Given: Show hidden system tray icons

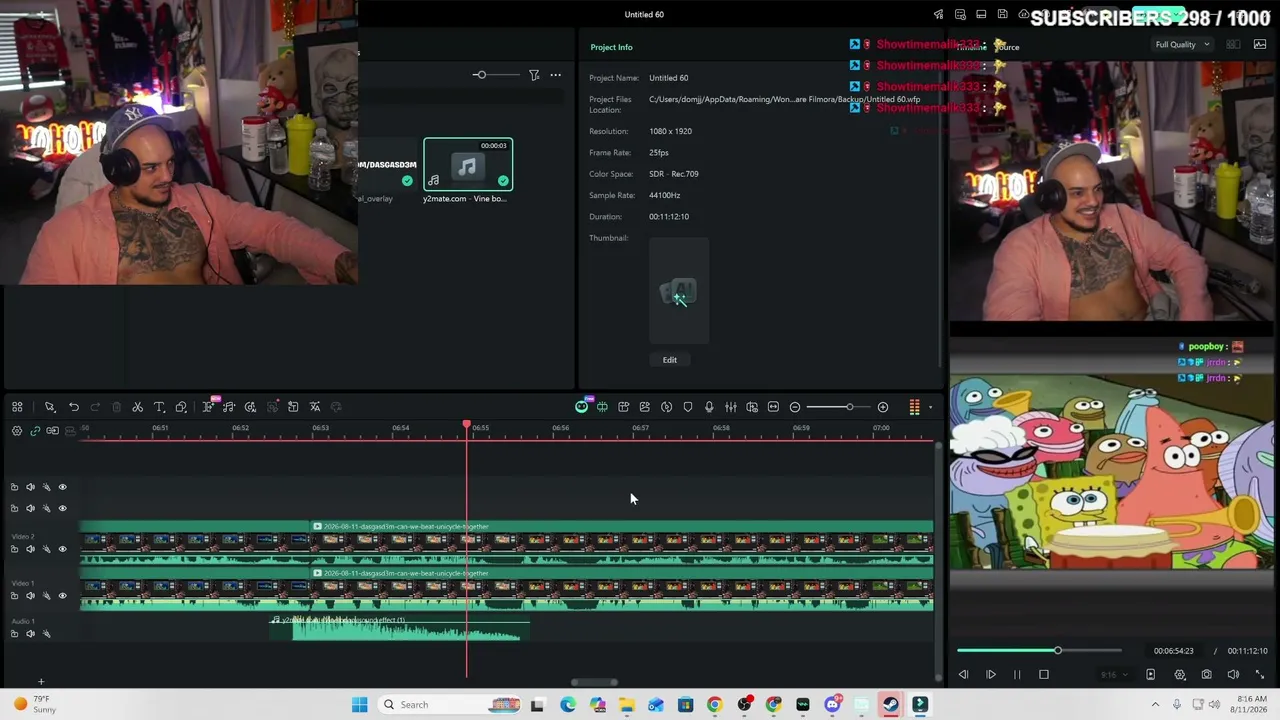Looking at the screenshot, I should (x=1155, y=705).
